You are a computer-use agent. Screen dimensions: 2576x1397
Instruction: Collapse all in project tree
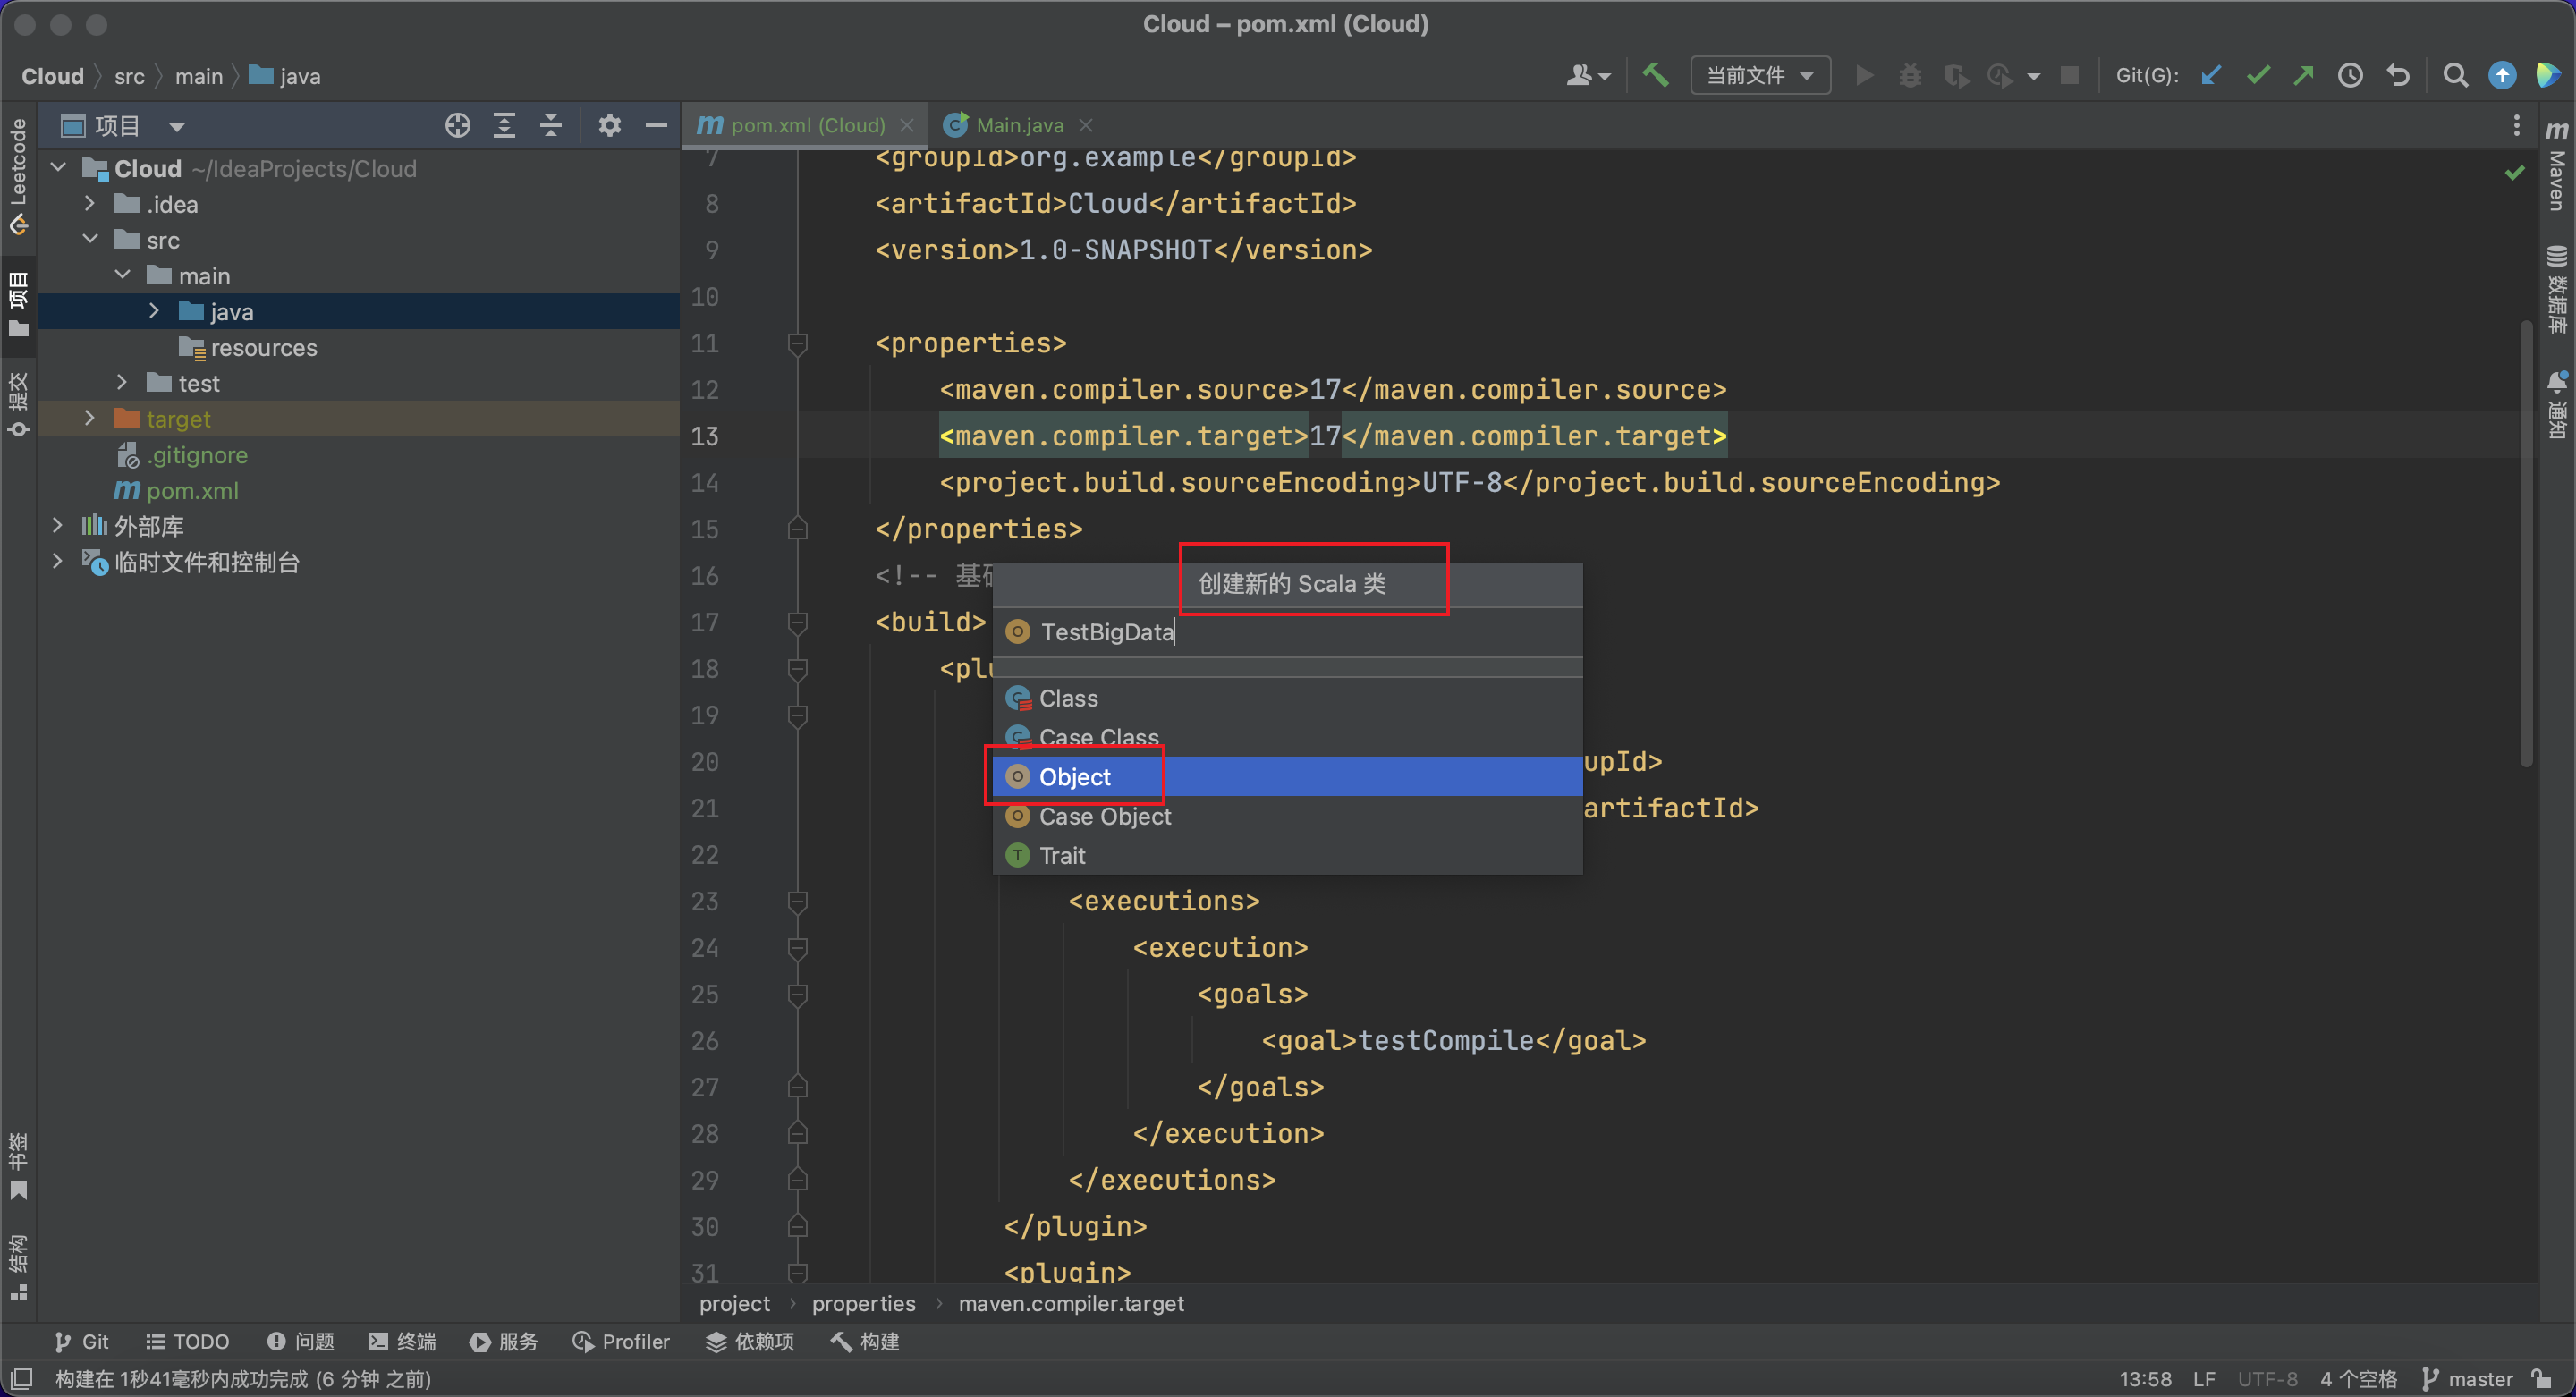coord(551,126)
